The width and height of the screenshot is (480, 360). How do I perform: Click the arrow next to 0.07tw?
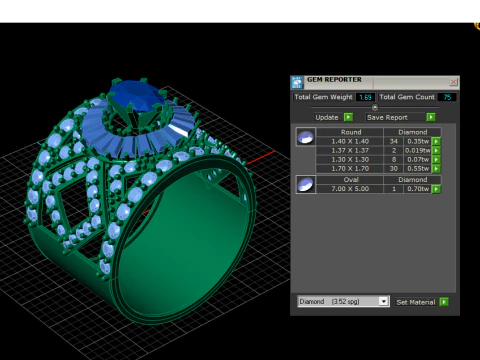[436, 160]
